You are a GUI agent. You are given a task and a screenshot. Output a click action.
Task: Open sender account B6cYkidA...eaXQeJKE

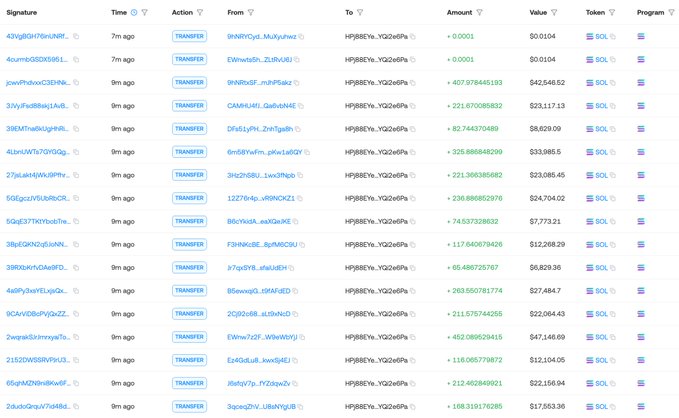click(x=259, y=221)
